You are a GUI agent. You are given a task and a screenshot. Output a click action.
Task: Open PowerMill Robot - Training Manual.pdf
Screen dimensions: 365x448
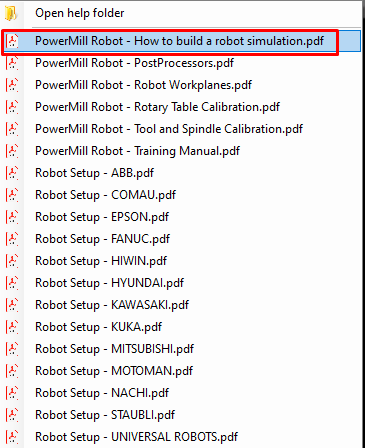[182, 151]
